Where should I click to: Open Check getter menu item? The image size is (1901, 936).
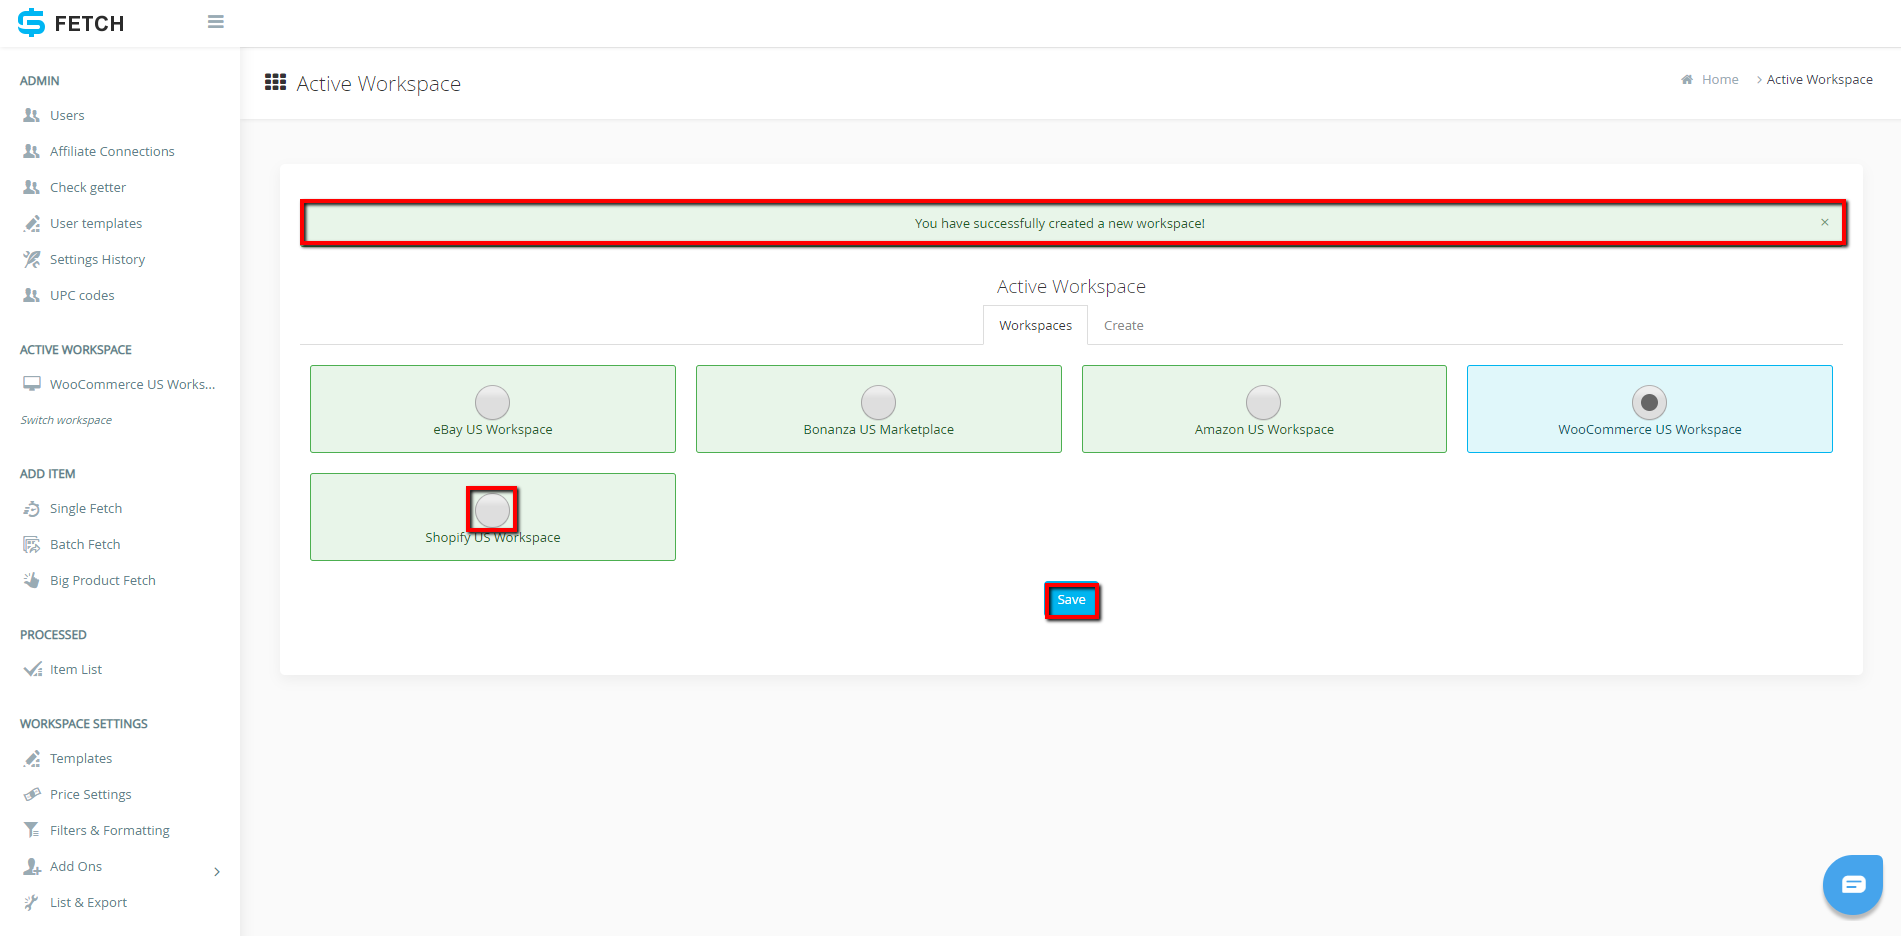pos(88,187)
